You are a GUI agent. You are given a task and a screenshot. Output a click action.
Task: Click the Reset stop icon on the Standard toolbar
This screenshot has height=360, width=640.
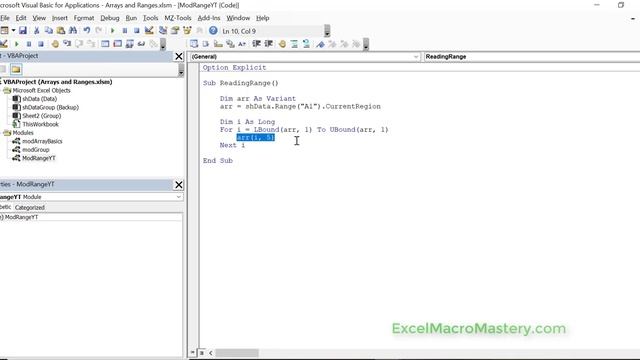point(137,31)
